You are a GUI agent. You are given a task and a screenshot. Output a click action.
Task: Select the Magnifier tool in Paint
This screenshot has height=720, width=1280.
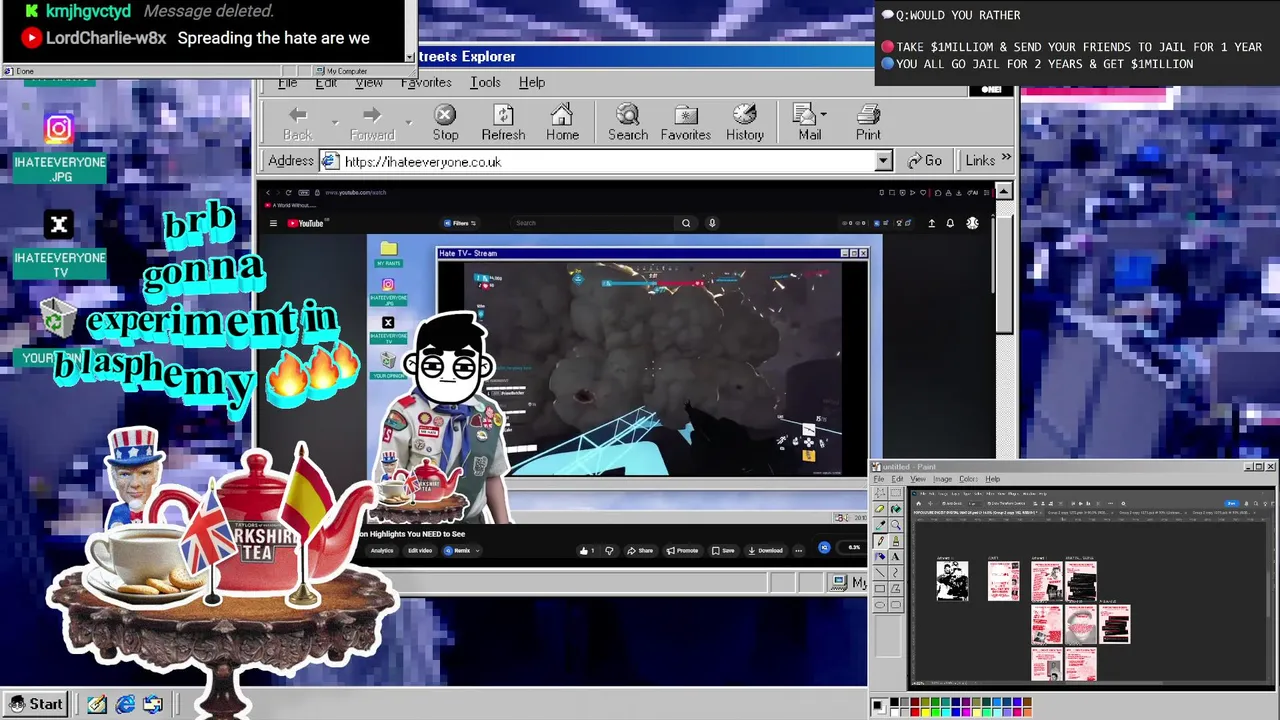[x=896, y=525]
